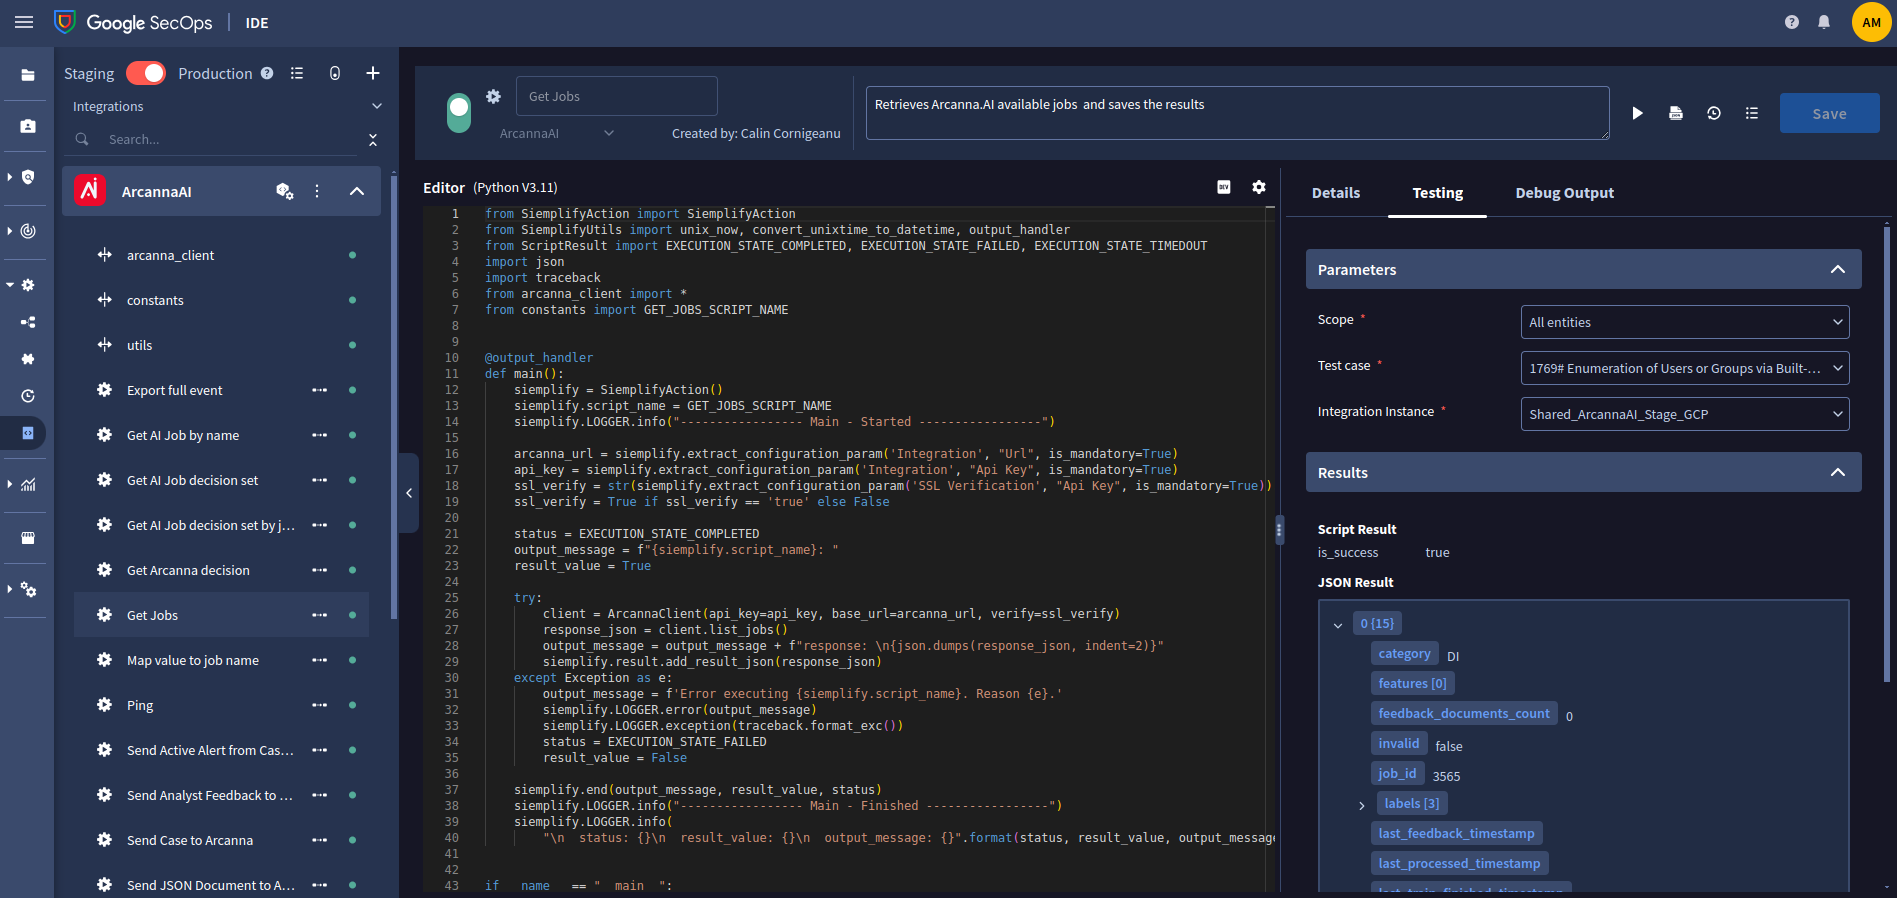Open ArcannaAI three-dot options menu
Screen dimensions: 1897x898
[x=317, y=191]
